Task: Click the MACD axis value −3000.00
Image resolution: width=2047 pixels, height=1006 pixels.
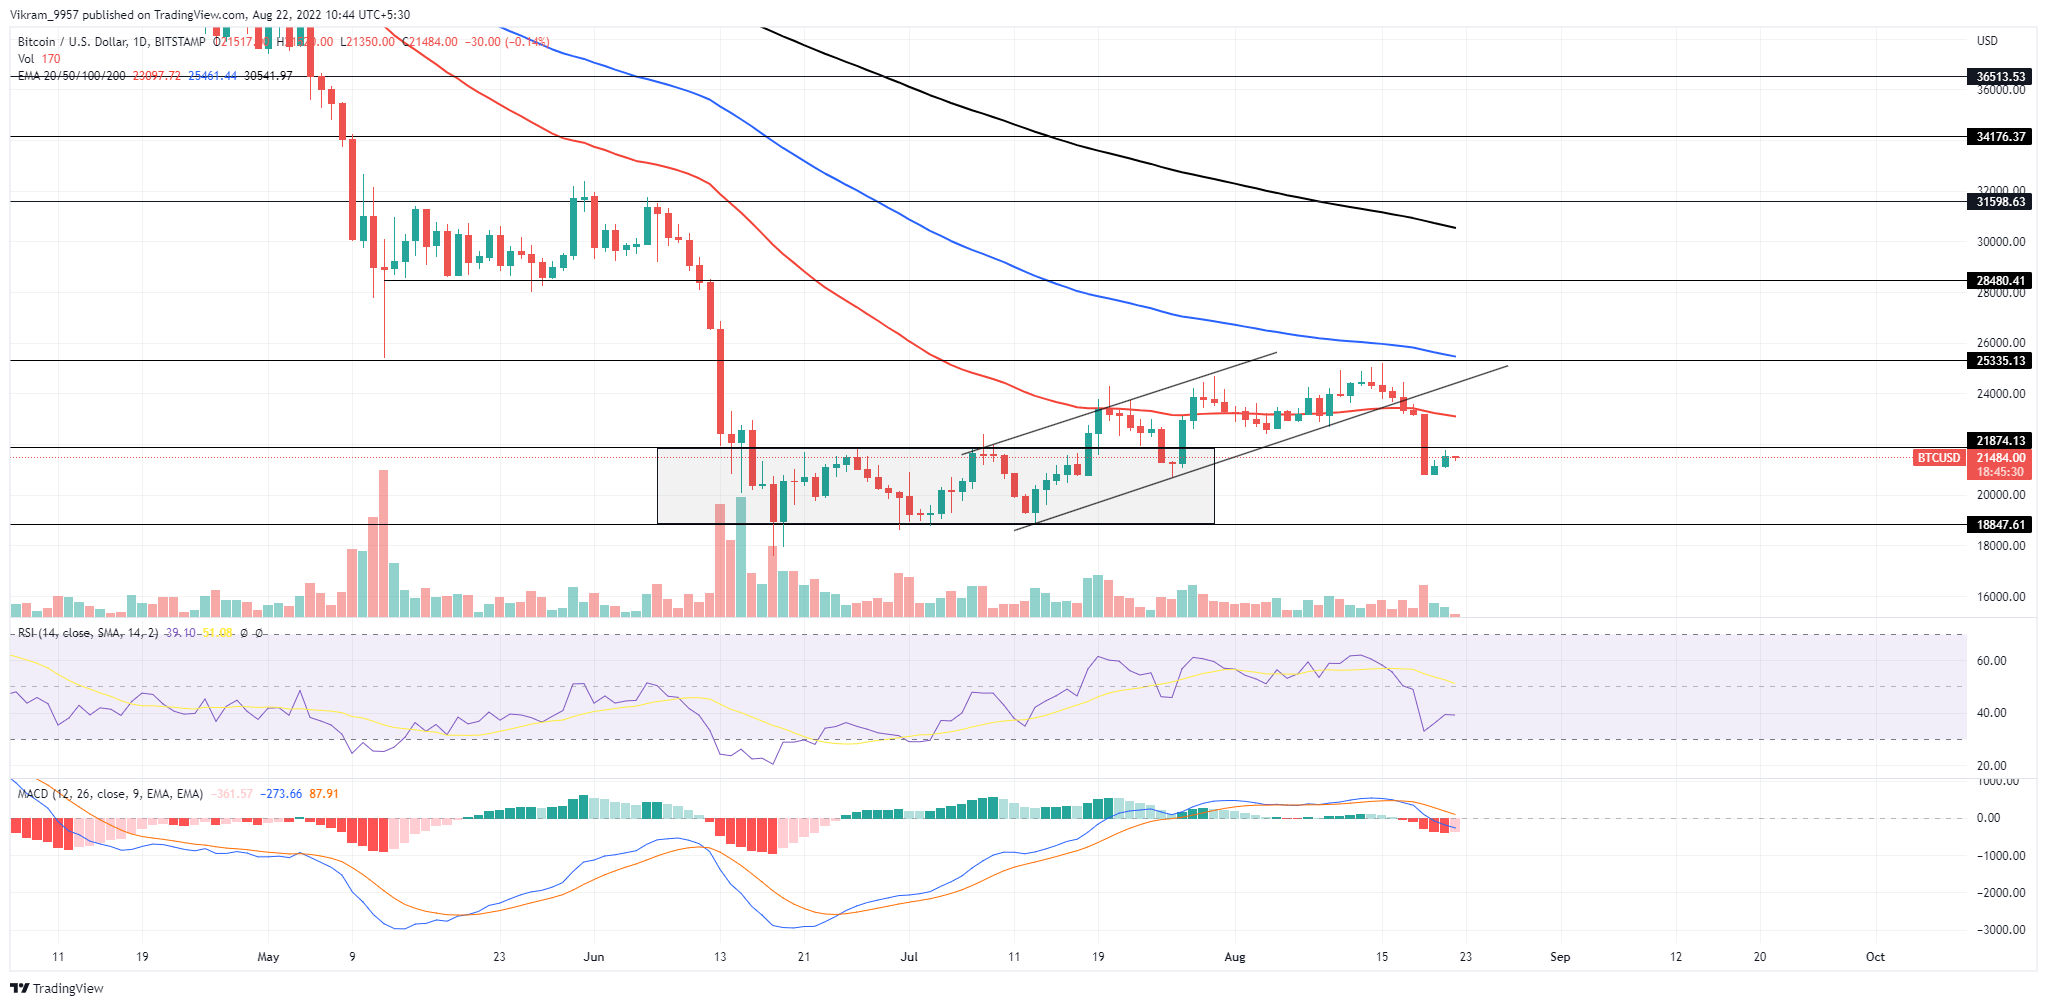Action: pos(2001,930)
